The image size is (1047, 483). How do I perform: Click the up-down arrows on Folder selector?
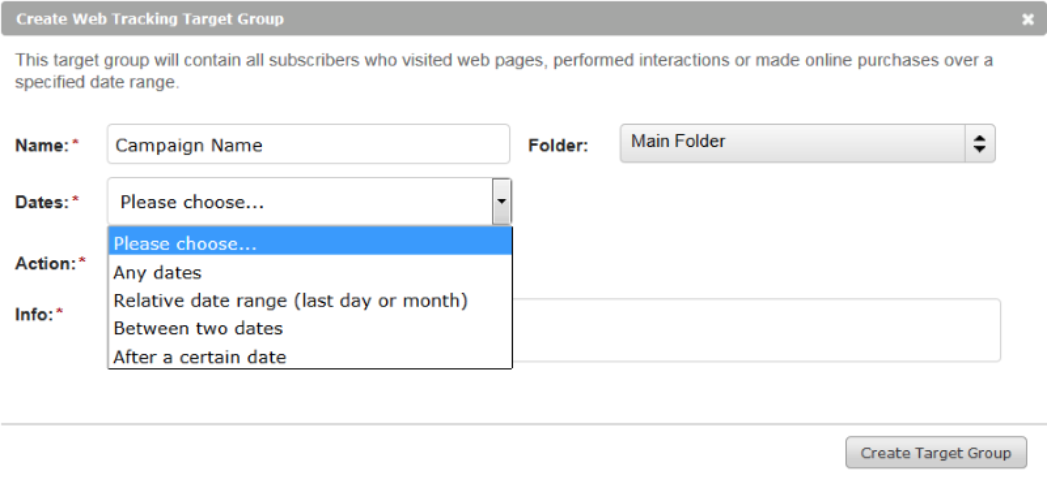(980, 143)
